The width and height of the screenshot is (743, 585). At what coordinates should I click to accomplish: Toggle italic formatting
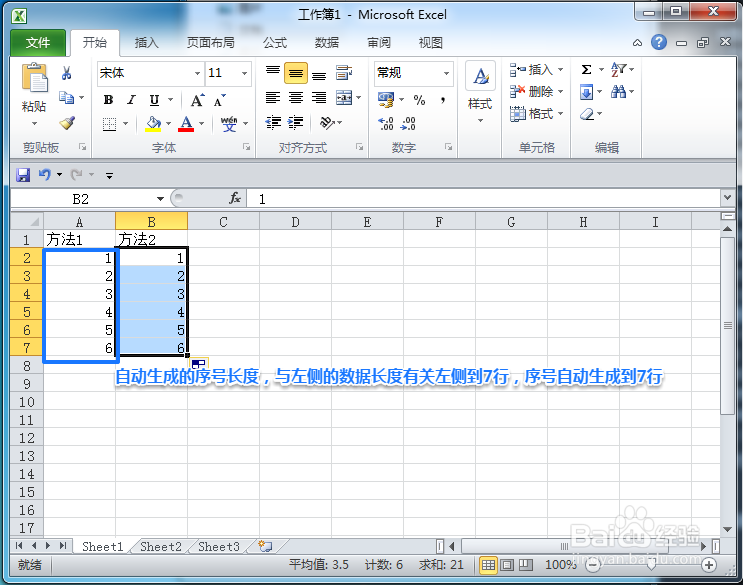(132, 100)
